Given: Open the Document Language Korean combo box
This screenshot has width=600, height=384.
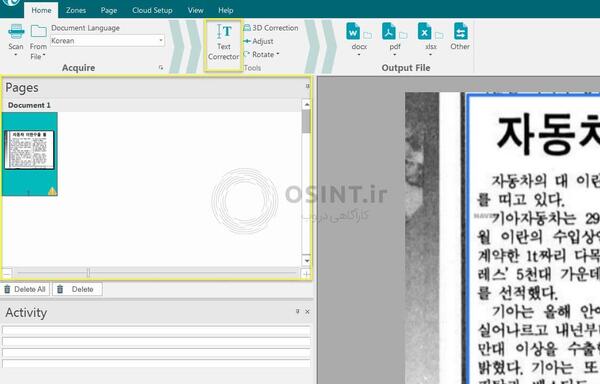Looking at the screenshot, I should coord(108,41).
